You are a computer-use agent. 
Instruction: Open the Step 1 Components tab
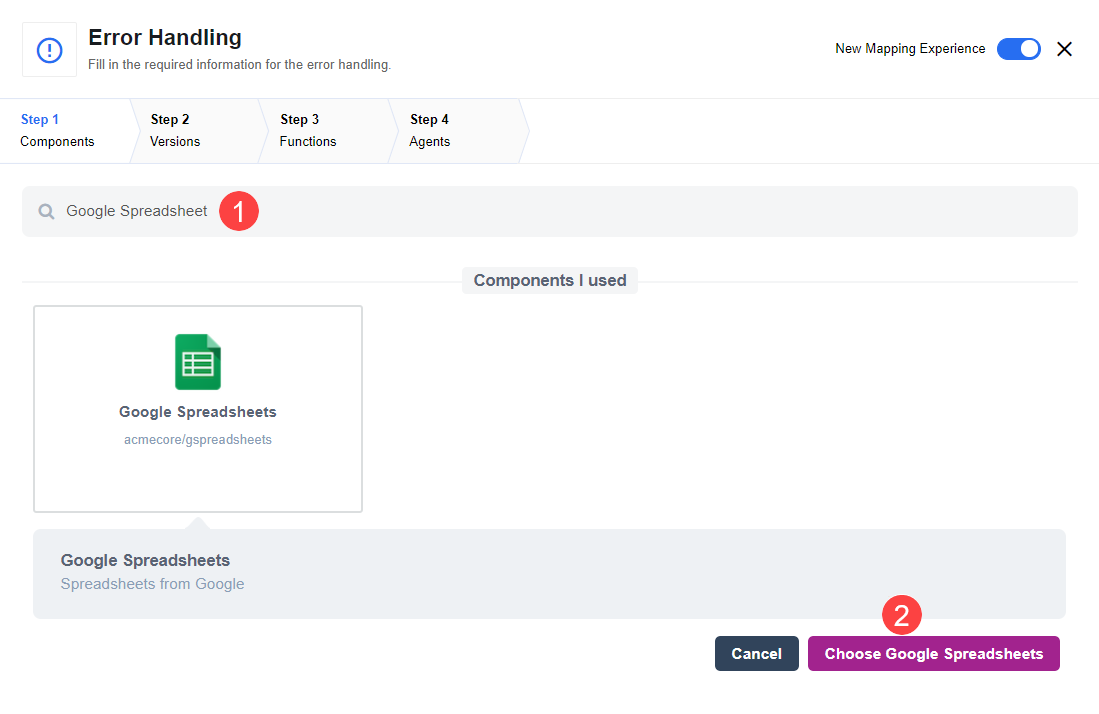tap(65, 130)
